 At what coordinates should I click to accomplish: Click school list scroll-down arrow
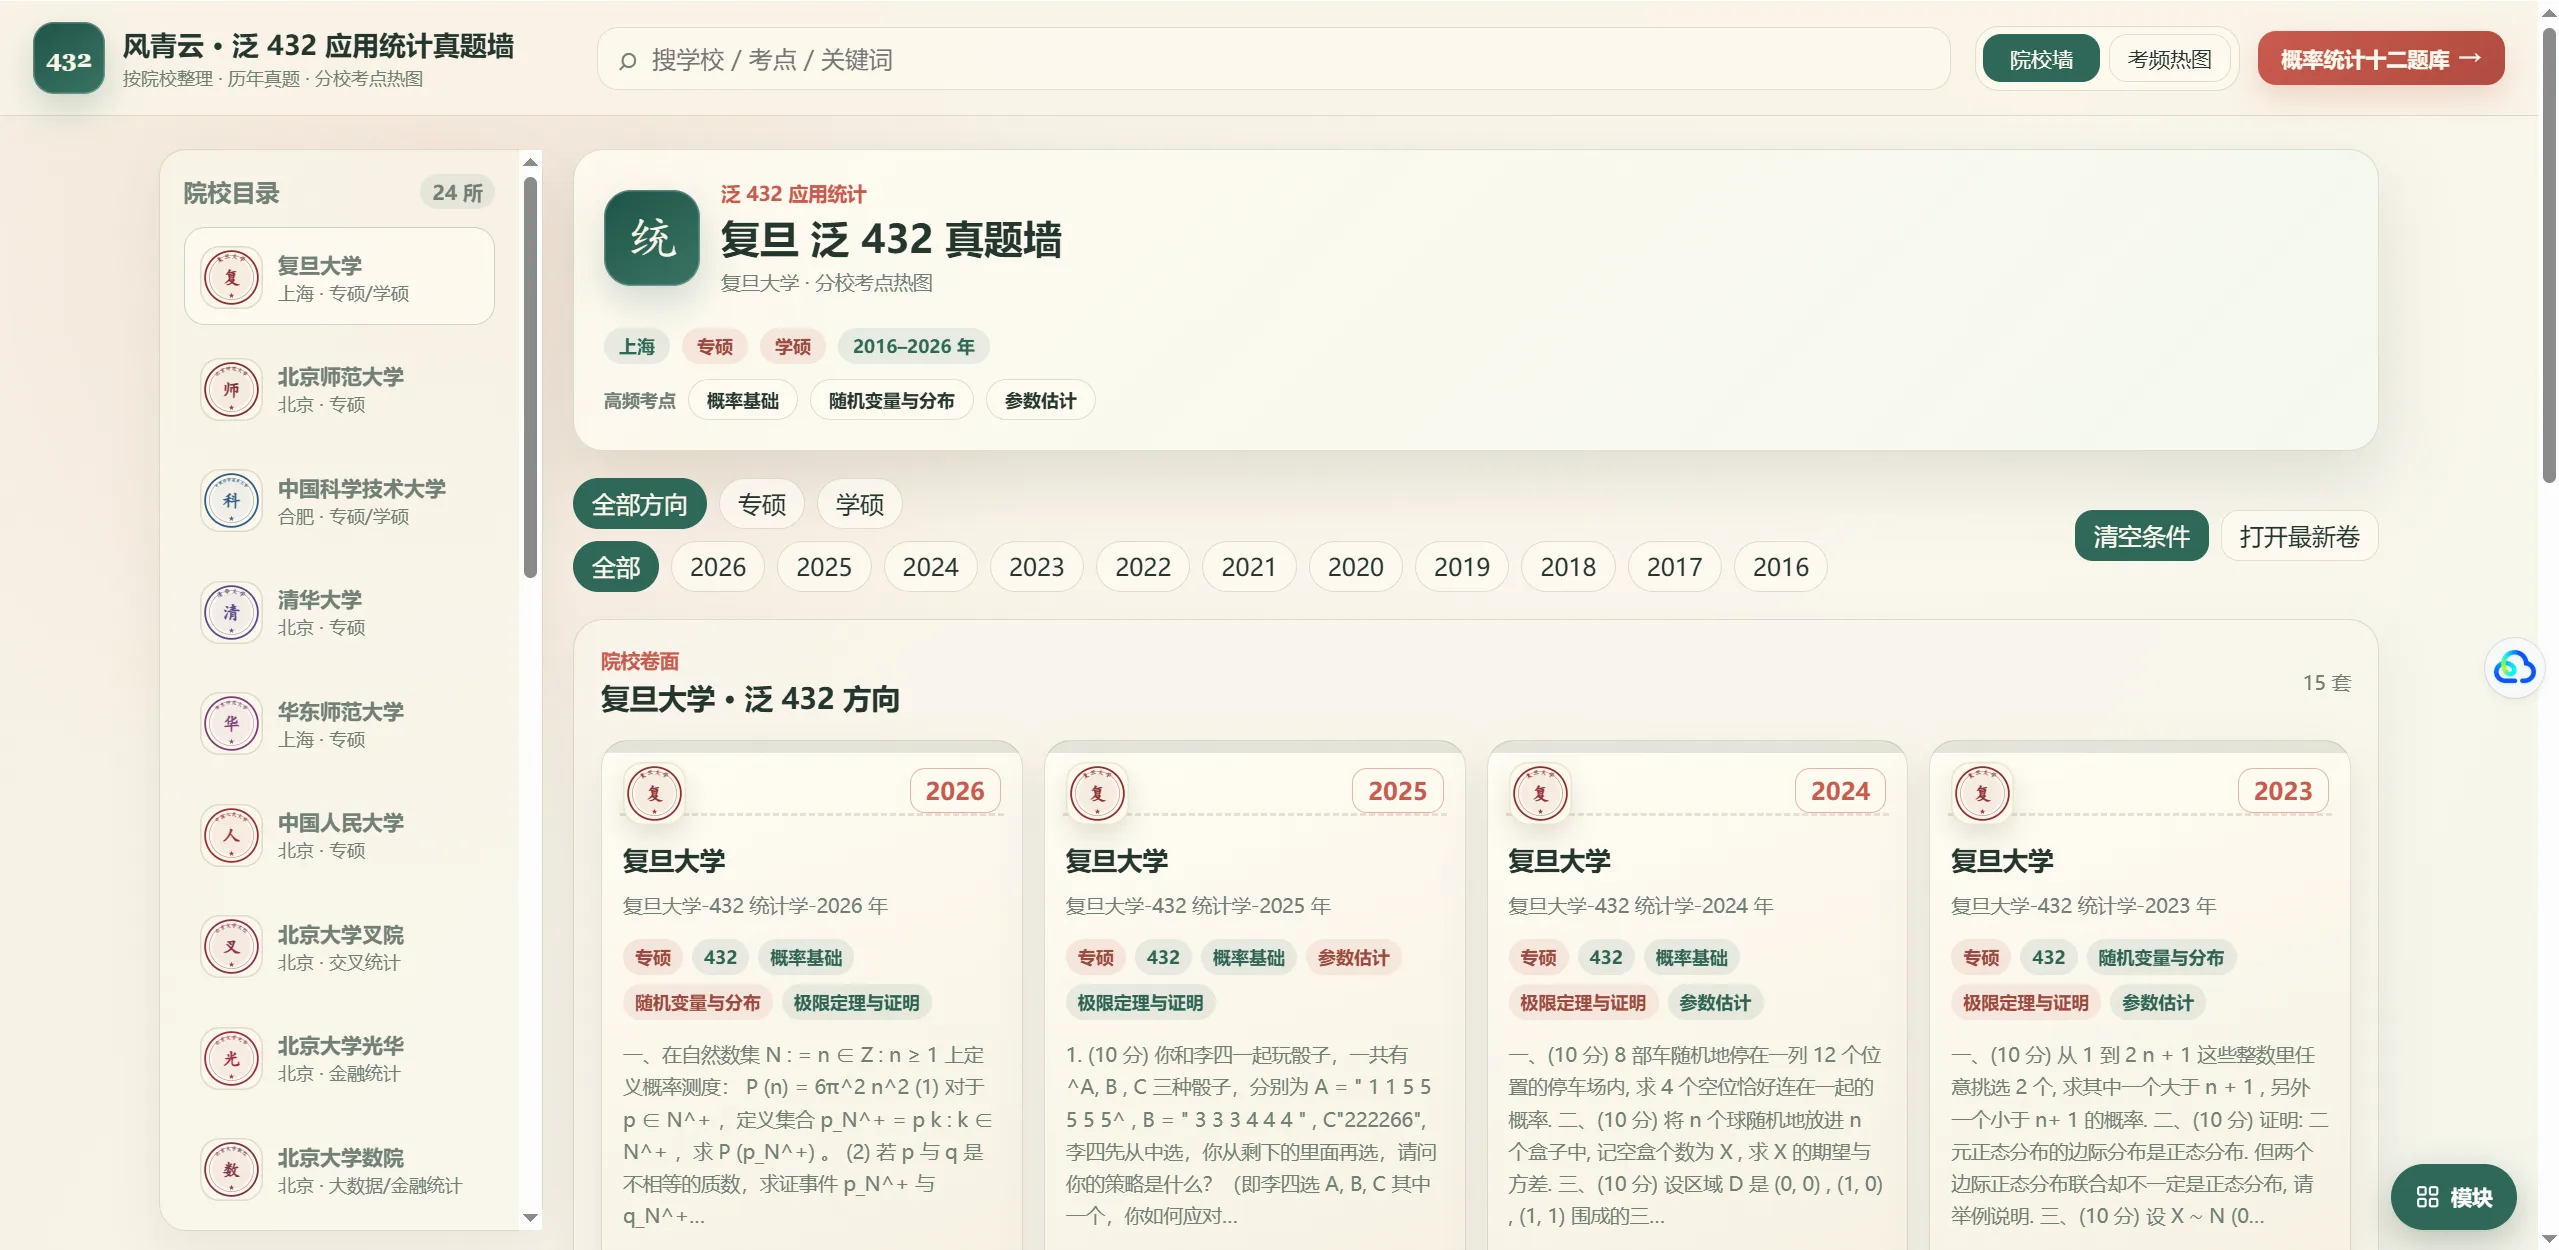(530, 1218)
